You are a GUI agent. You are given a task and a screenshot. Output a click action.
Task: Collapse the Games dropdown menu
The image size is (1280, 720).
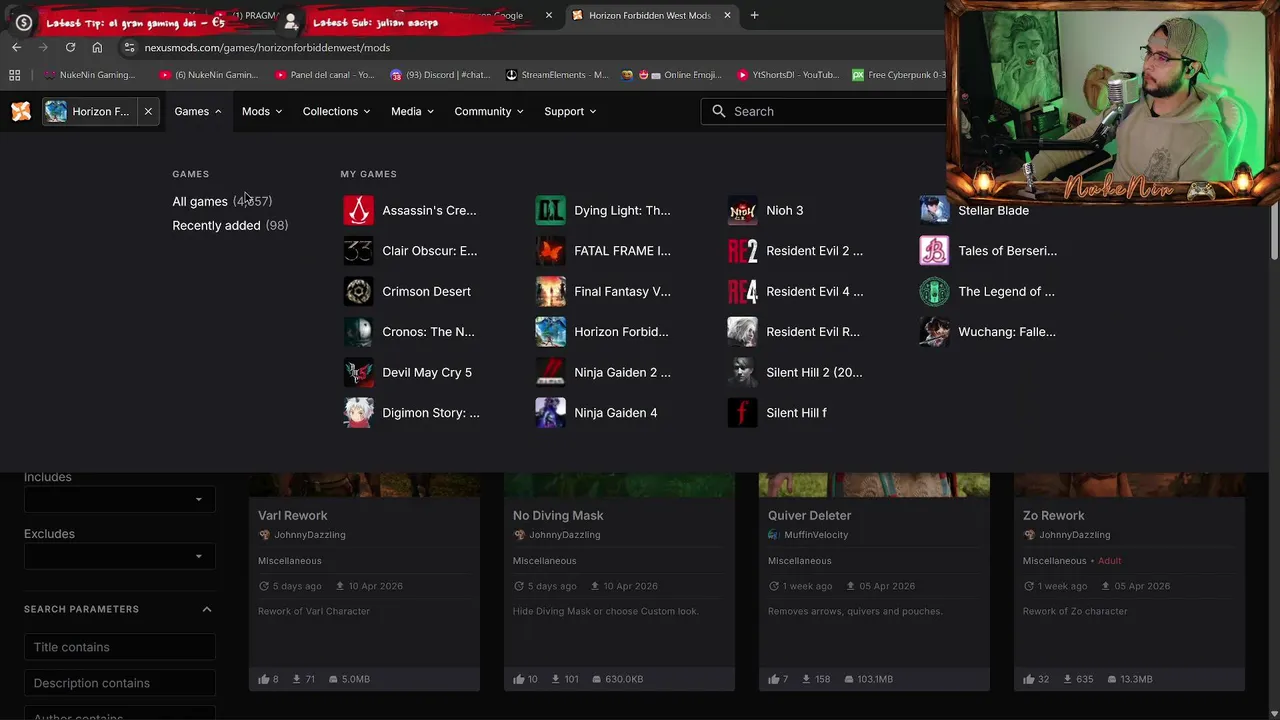(x=197, y=111)
